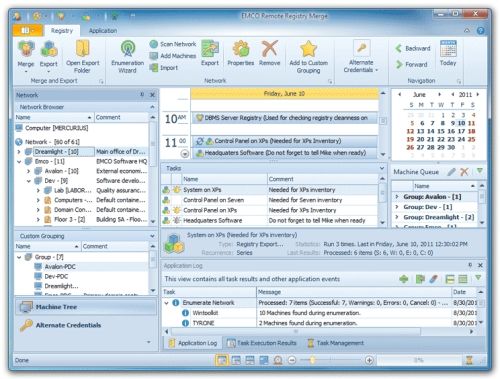500x379 pixels.
Task: Switch to the Task Management tab
Action: [336, 343]
